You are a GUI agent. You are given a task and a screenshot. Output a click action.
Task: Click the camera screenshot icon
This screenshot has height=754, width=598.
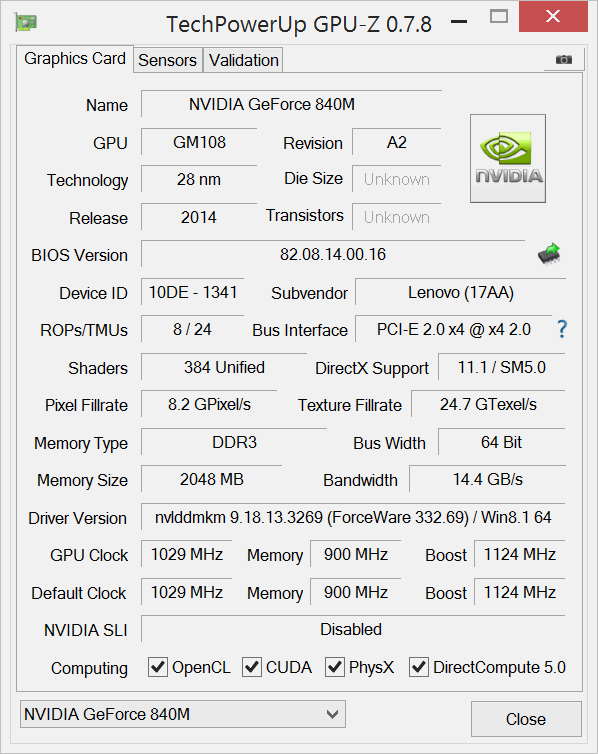564,60
